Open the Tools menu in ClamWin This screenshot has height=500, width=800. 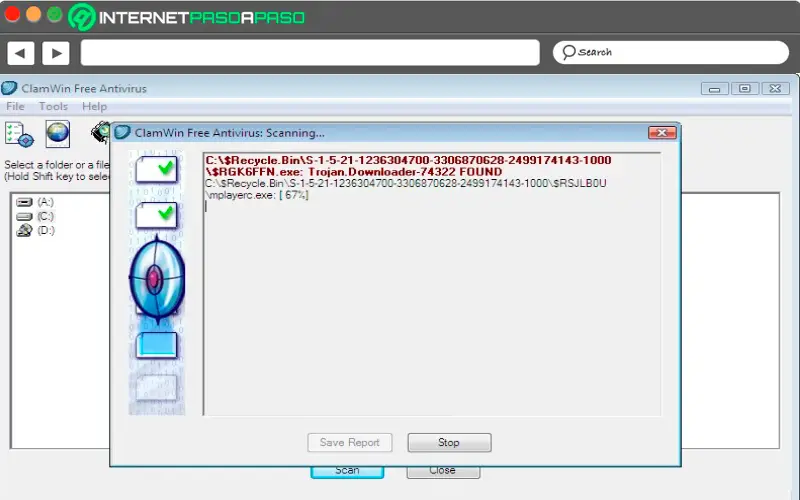click(x=53, y=106)
